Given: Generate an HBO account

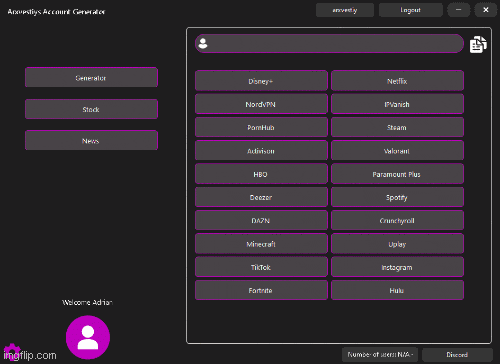Looking at the screenshot, I should [261, 174].
